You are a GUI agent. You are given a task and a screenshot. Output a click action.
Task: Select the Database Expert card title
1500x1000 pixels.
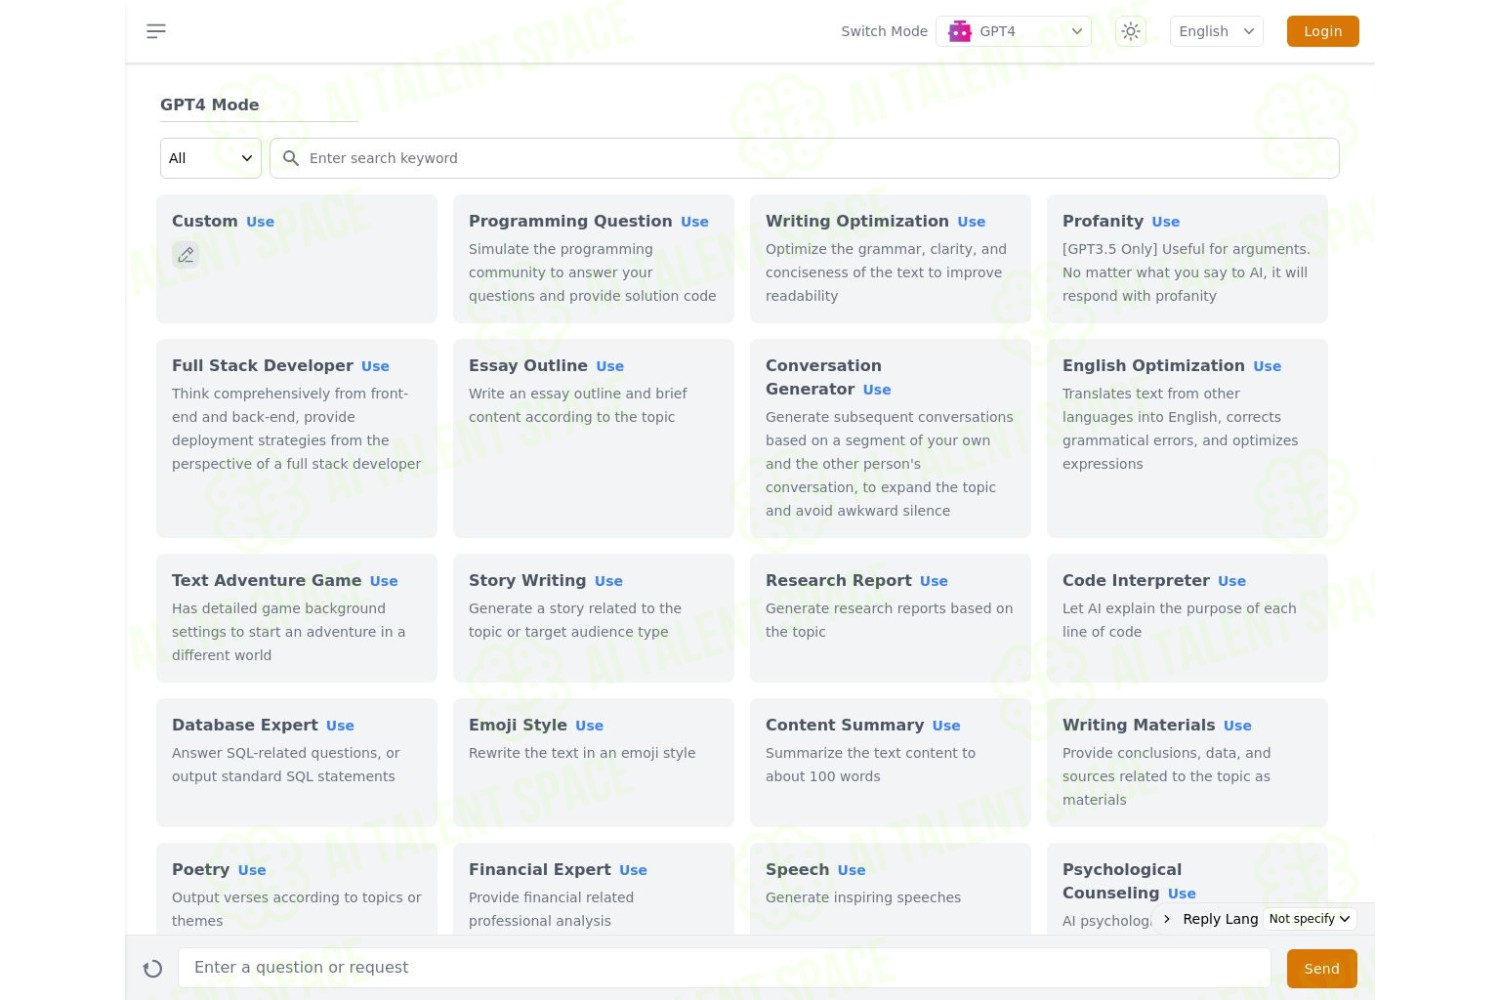(x=245, y=725)
